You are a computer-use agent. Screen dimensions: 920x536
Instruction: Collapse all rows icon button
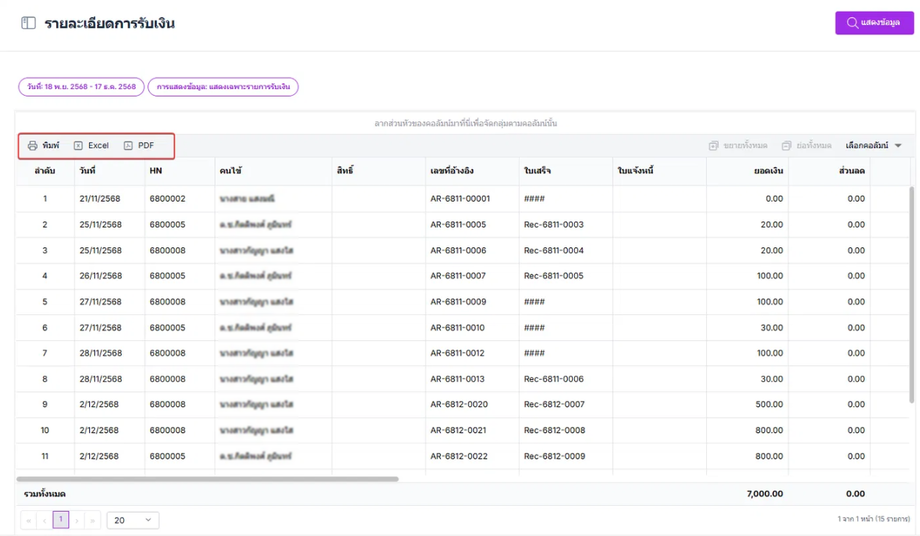click(806, 145)
